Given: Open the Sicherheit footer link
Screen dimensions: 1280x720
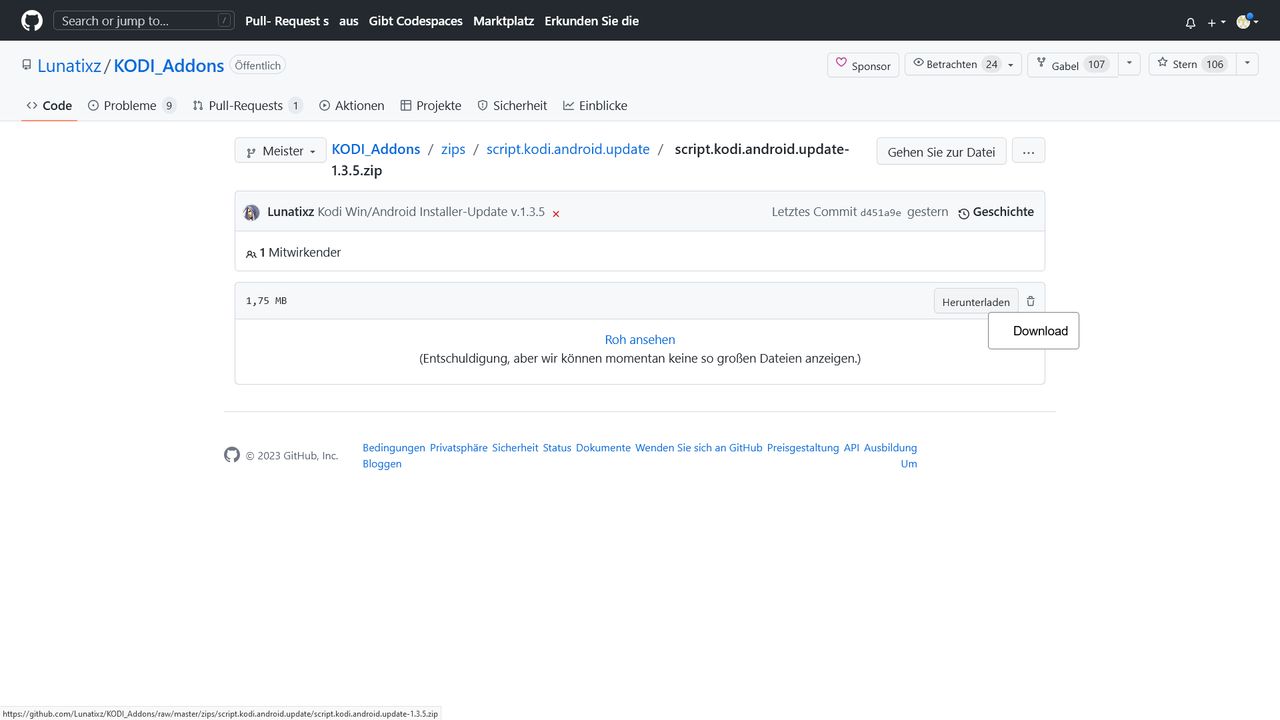Looking at the screenshot, I should coord(515,448).
